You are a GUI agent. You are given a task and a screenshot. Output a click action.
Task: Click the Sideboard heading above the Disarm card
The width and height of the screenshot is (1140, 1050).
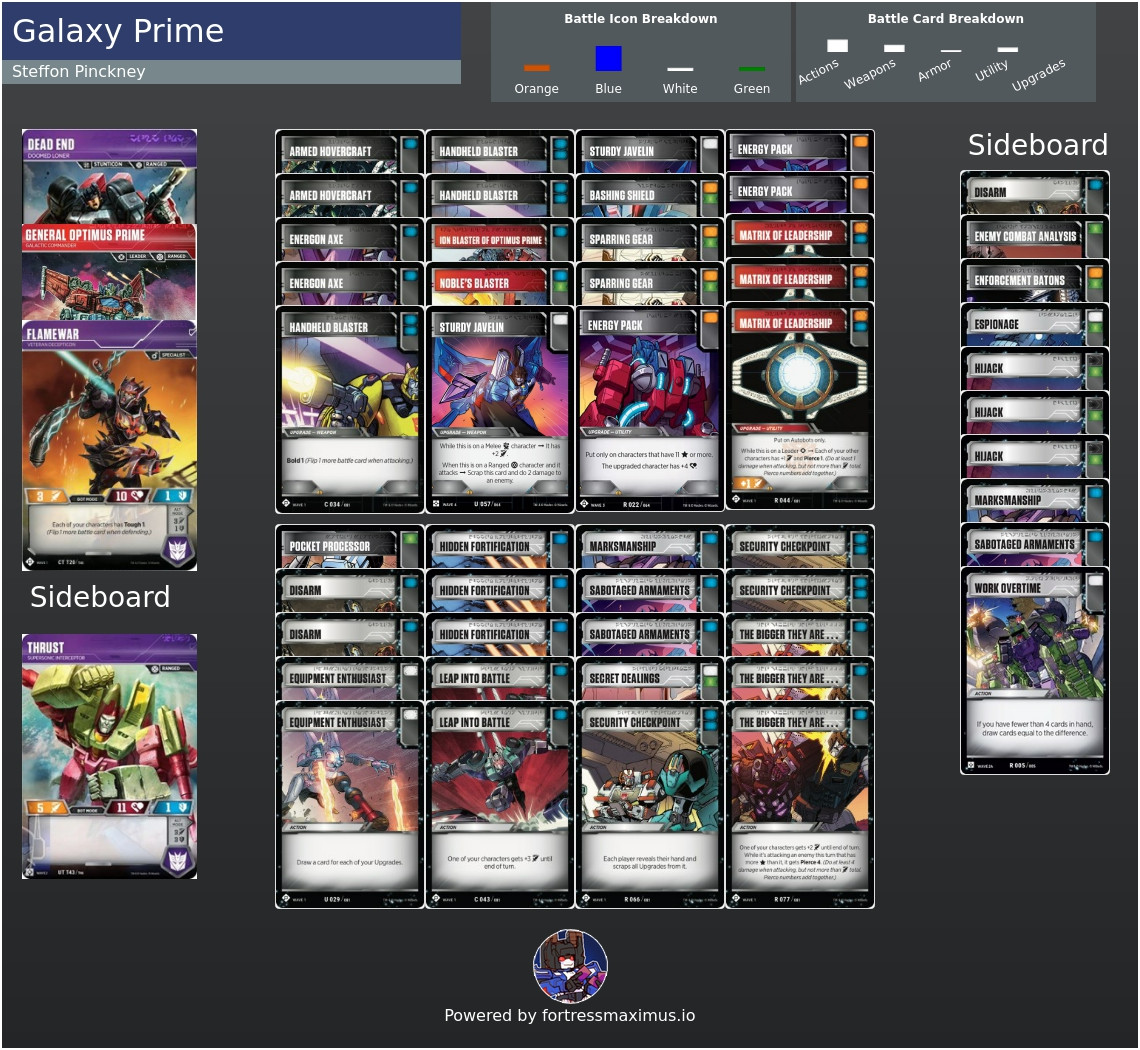pyautogui.click(x=1037, y=145)
